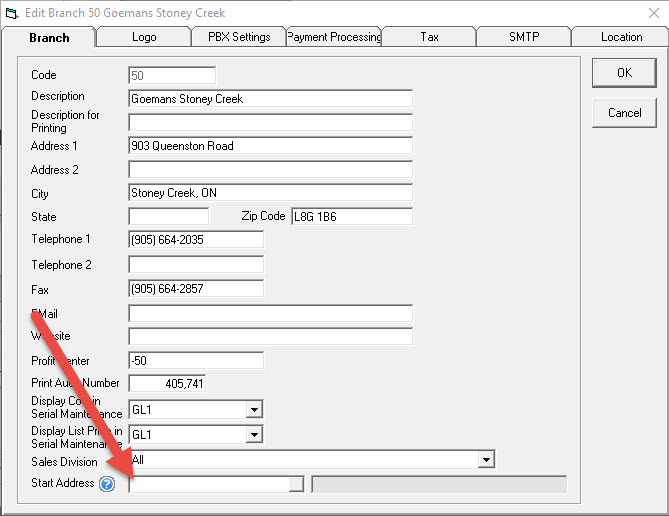Switch to the Location tab
Image resolution: width=669 pixels, height=516 pixels.
pos(621,37)
